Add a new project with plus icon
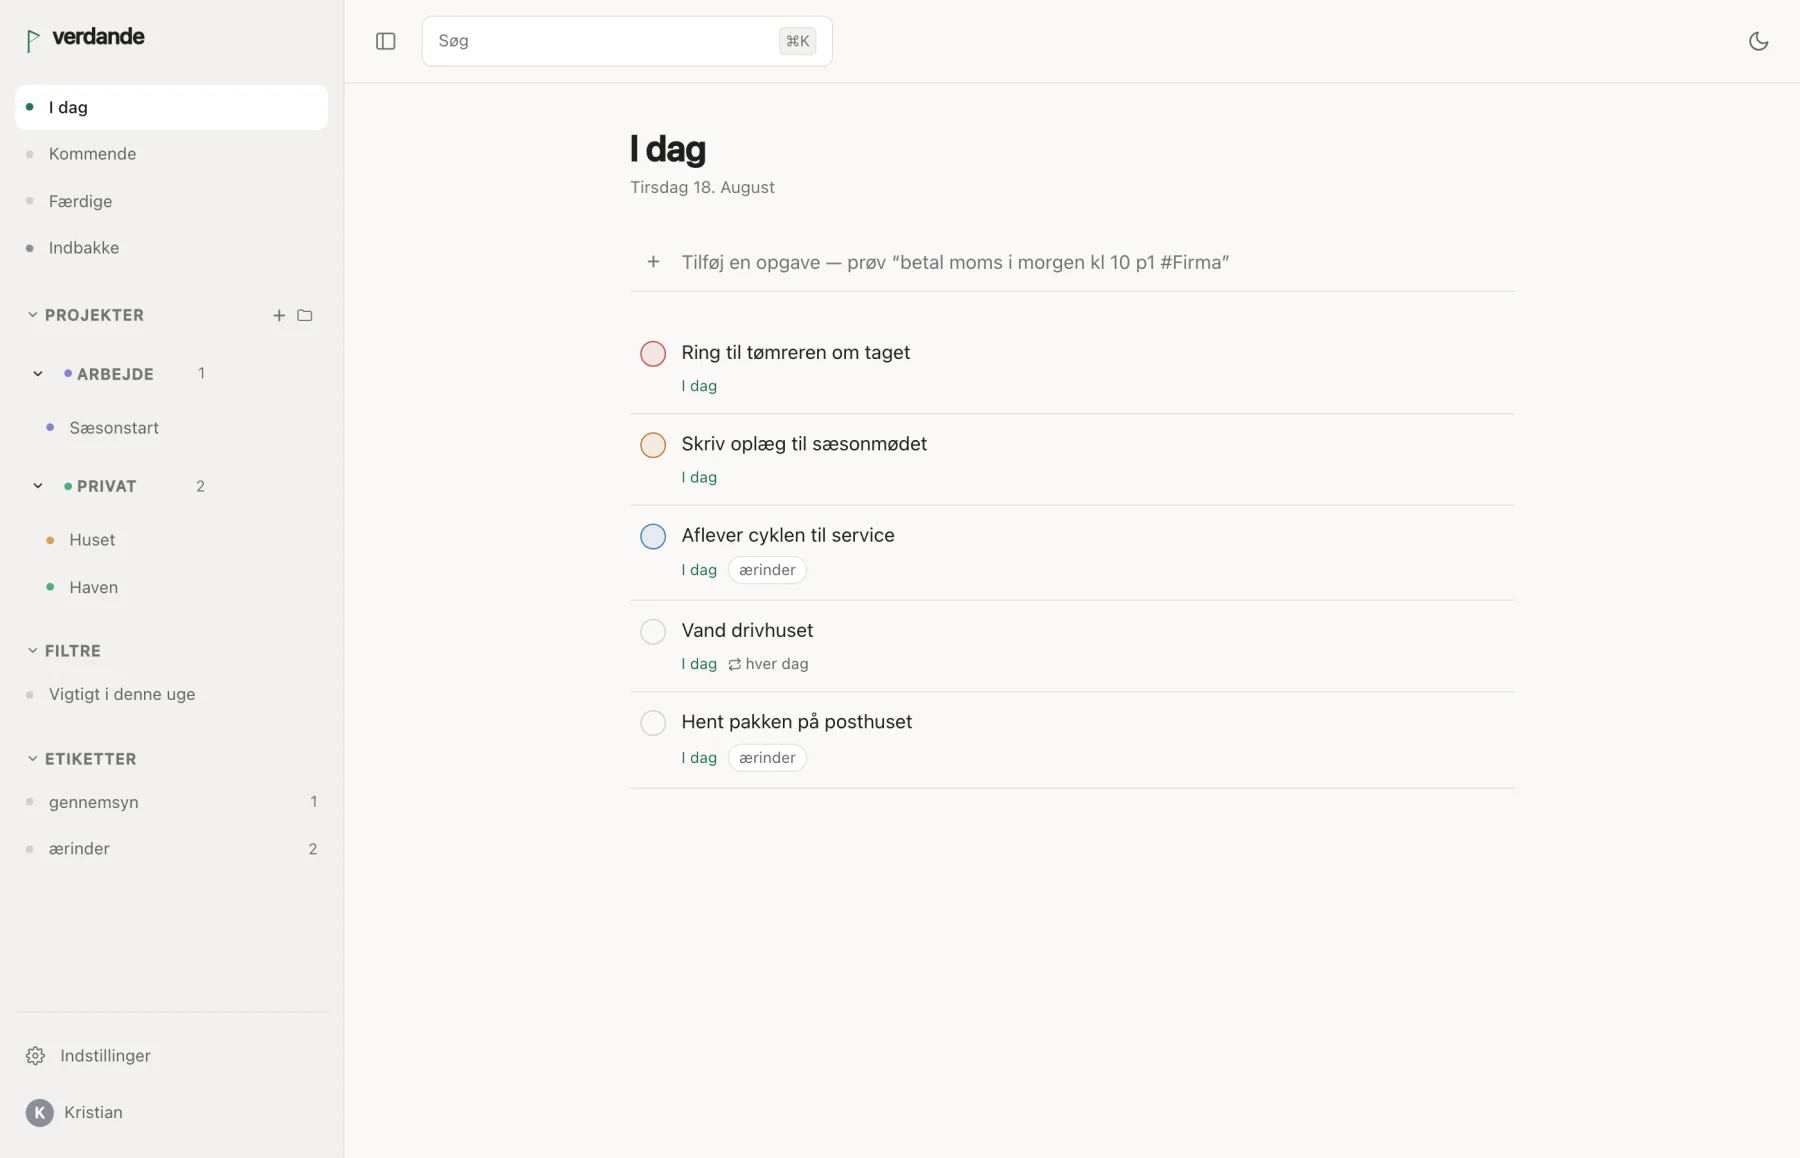Image resolution: width=1800 pixels, height=1158 pixels. click(x=279, y=315)
